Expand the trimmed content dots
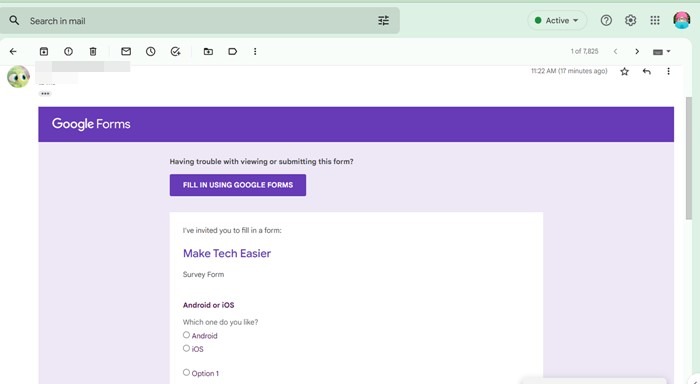Viewport: 700px width, 384px height. 45,94
